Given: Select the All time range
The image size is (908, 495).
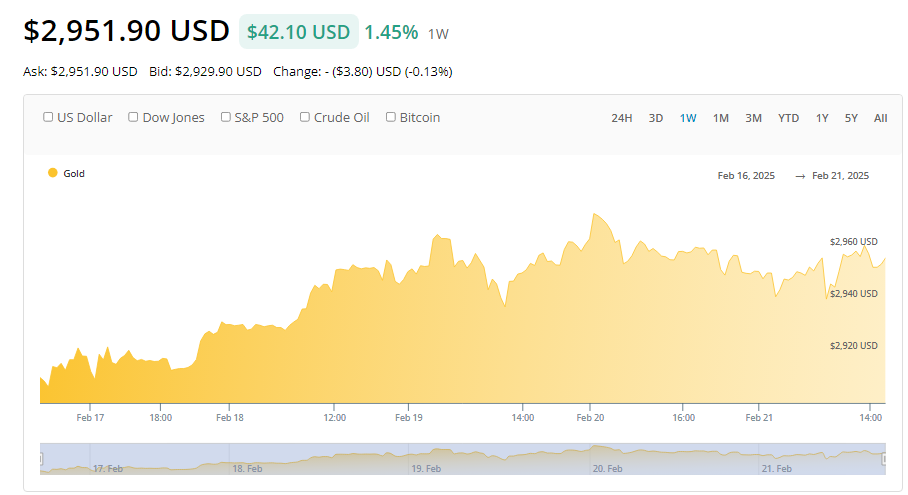Looking at the screenshot, I should [880, 118].
